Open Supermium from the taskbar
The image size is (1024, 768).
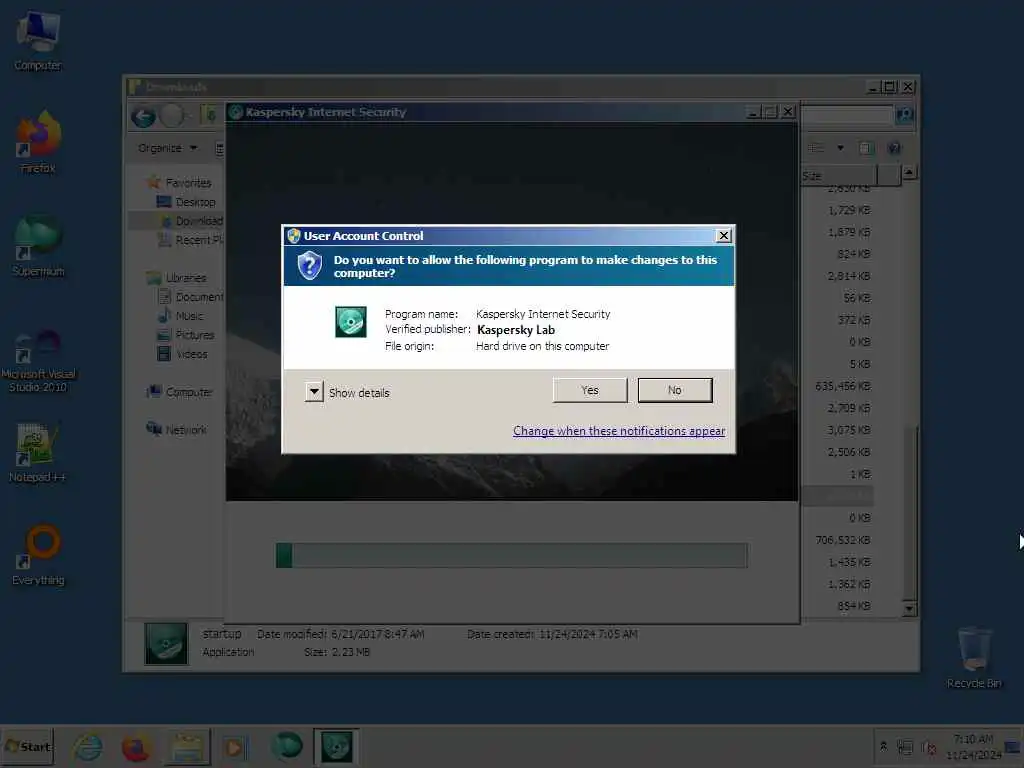point(286,747)
